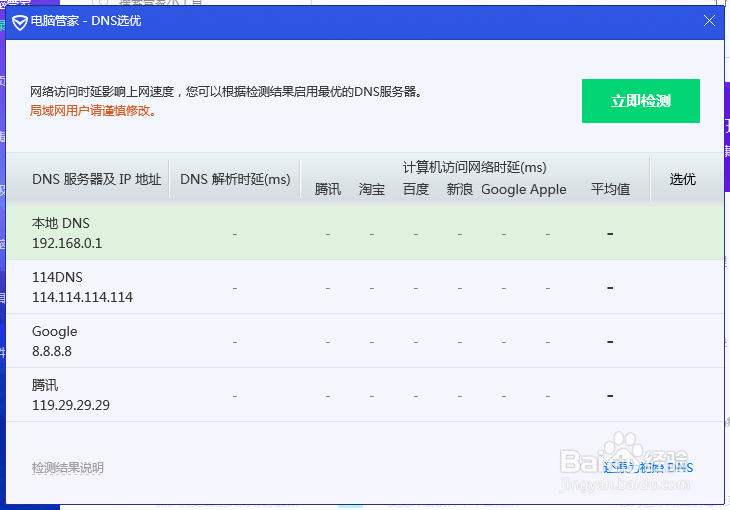This screenshot has height=510, width=730.
Task: Click IP address 8.8.8.8
Action: 52,351
